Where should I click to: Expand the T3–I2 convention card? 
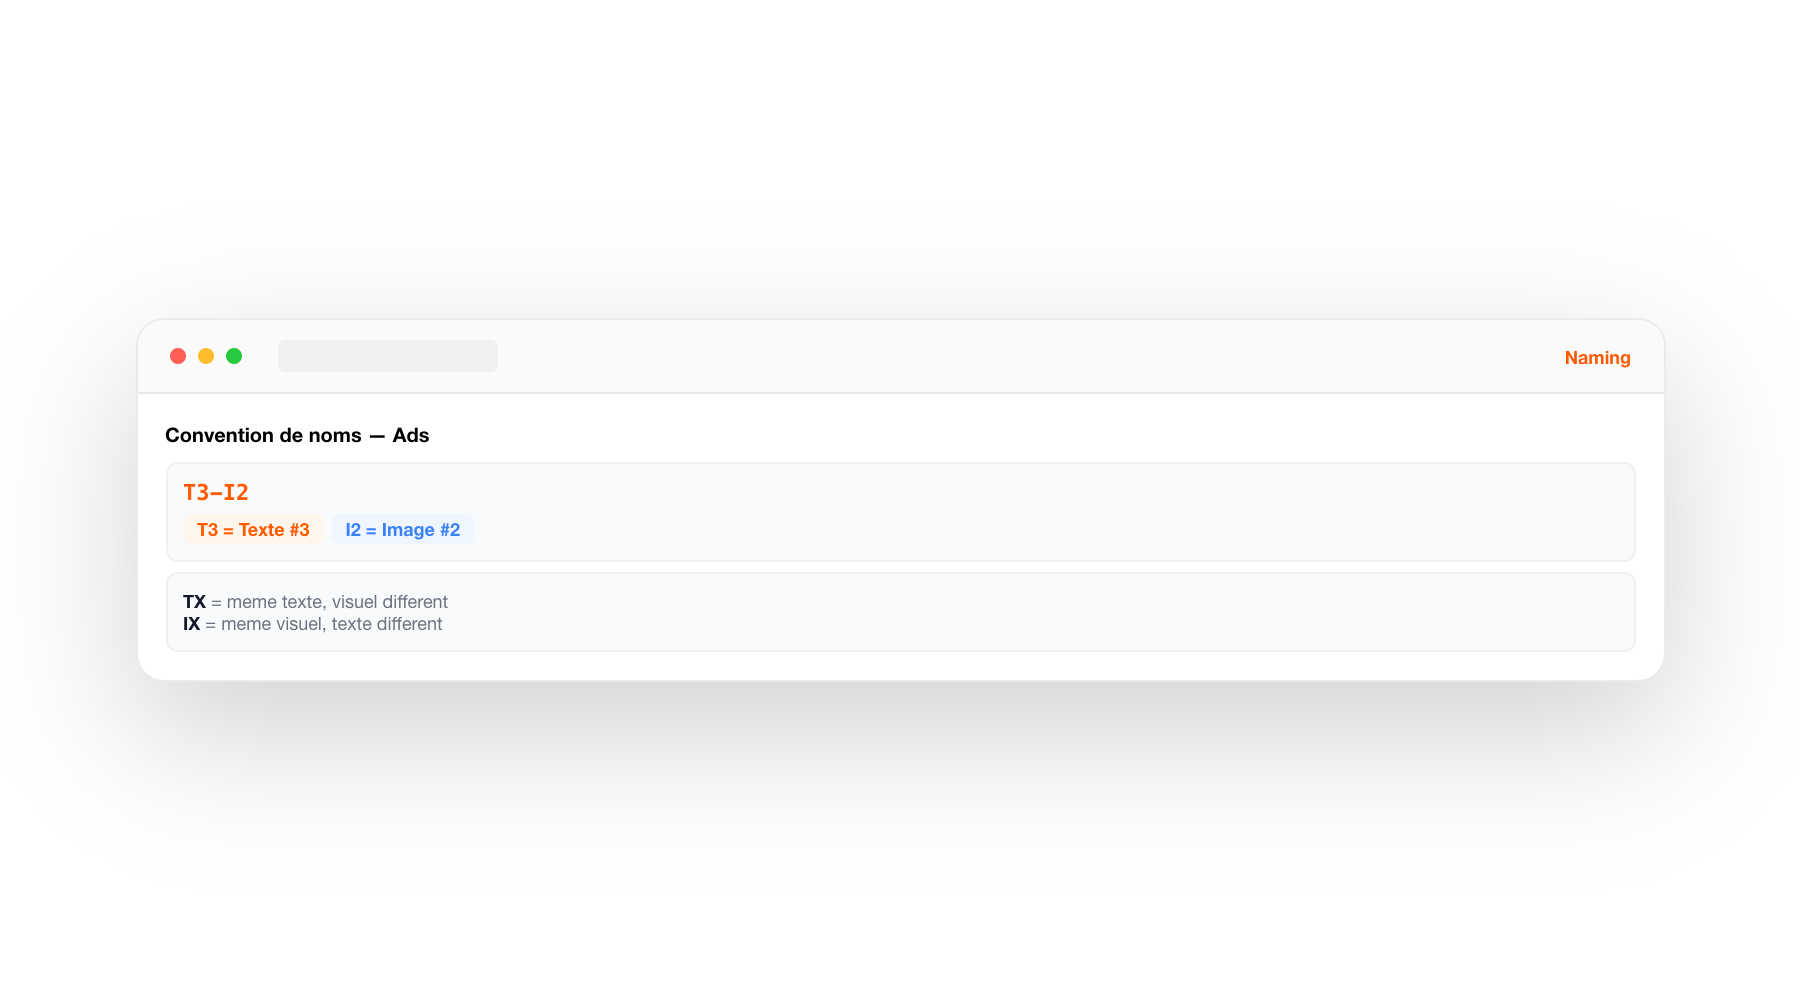(900, 511)
